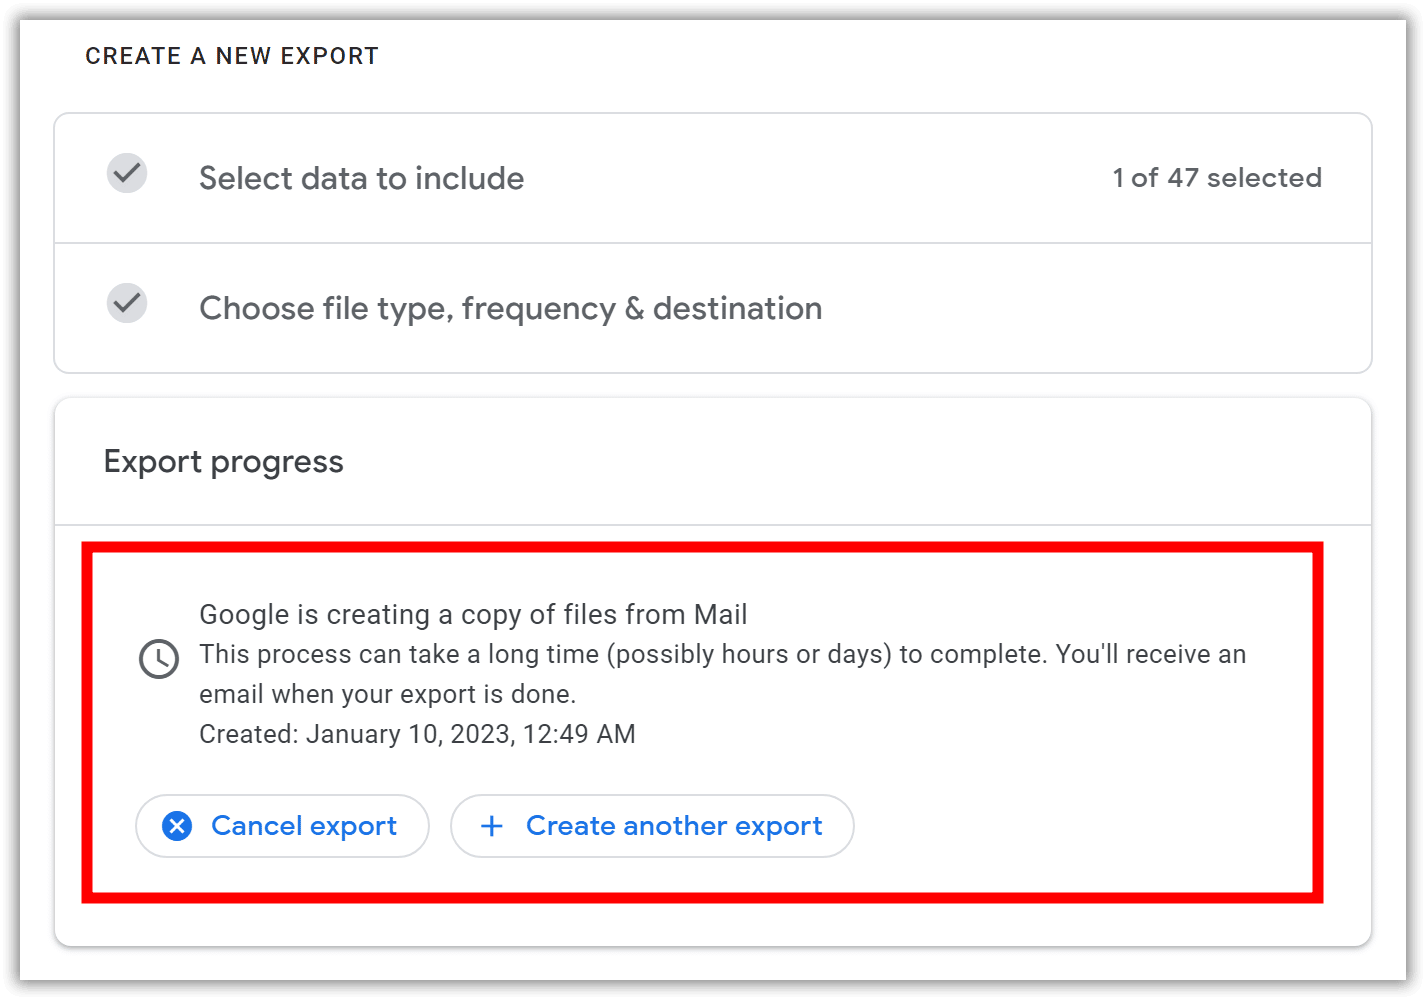Click the email when your export is done line

(x=388, y=694)
